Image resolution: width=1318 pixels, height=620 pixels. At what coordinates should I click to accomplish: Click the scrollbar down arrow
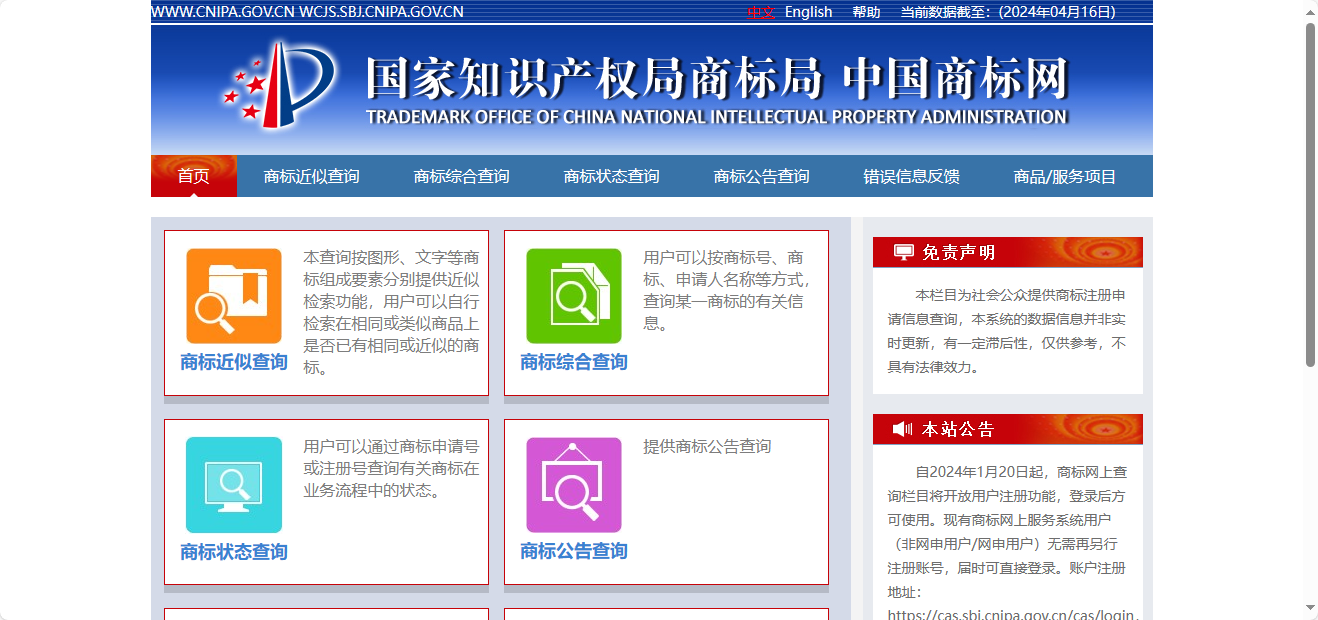click(x=1310, y=607)
